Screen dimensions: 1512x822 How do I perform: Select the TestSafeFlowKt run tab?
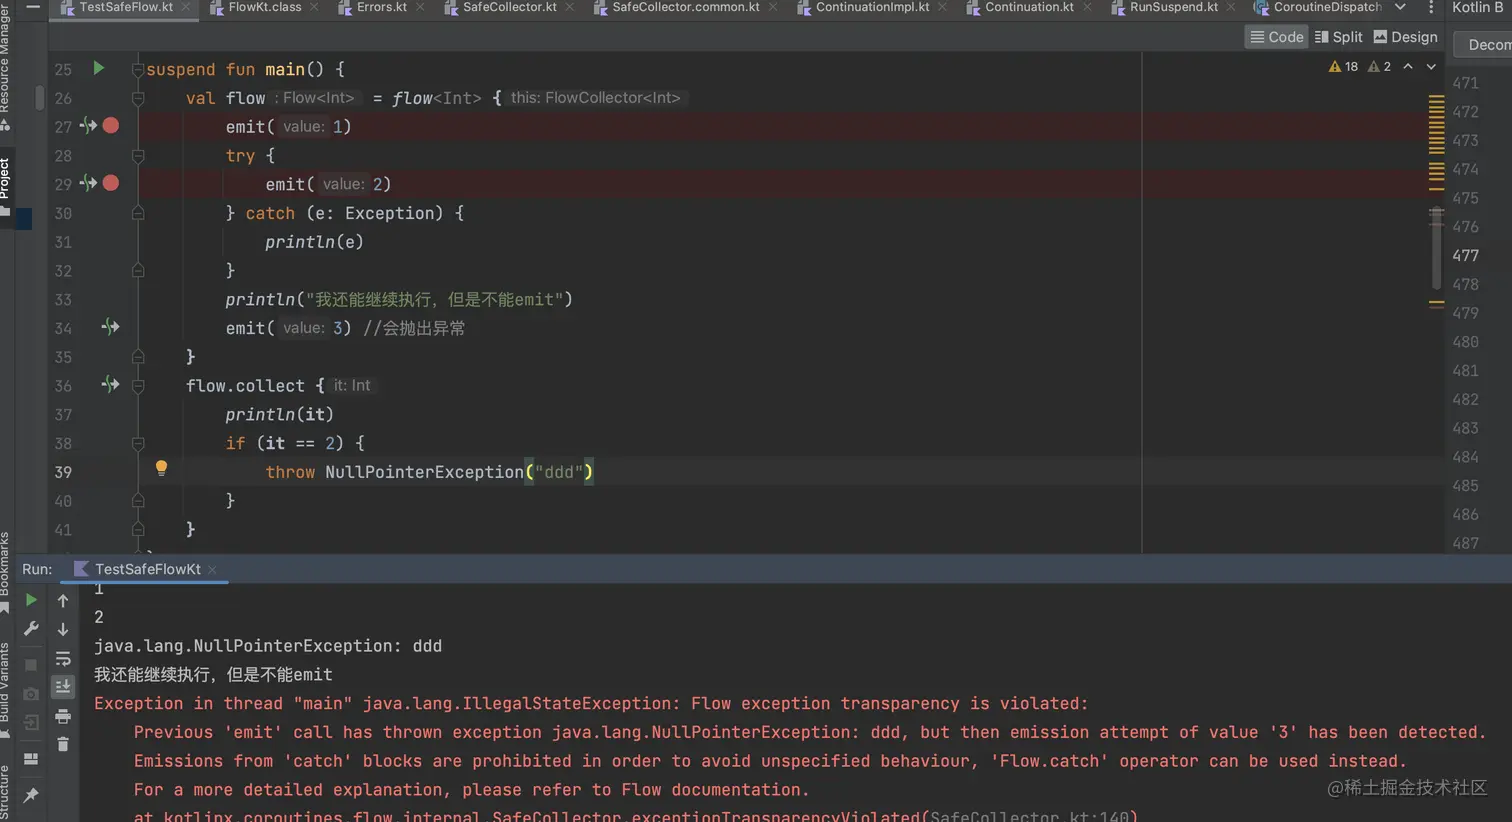point(146,569)
